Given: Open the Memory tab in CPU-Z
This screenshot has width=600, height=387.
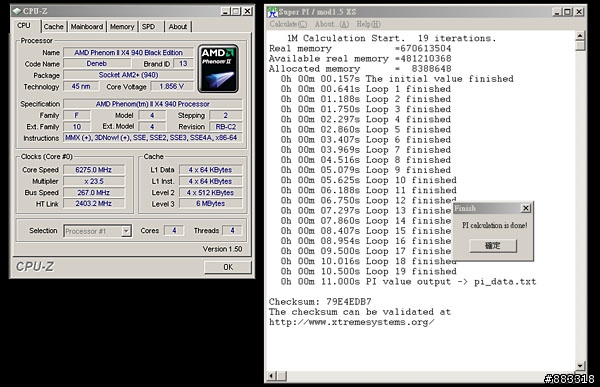Looking at the screenshot, I should tap(122, 26).
